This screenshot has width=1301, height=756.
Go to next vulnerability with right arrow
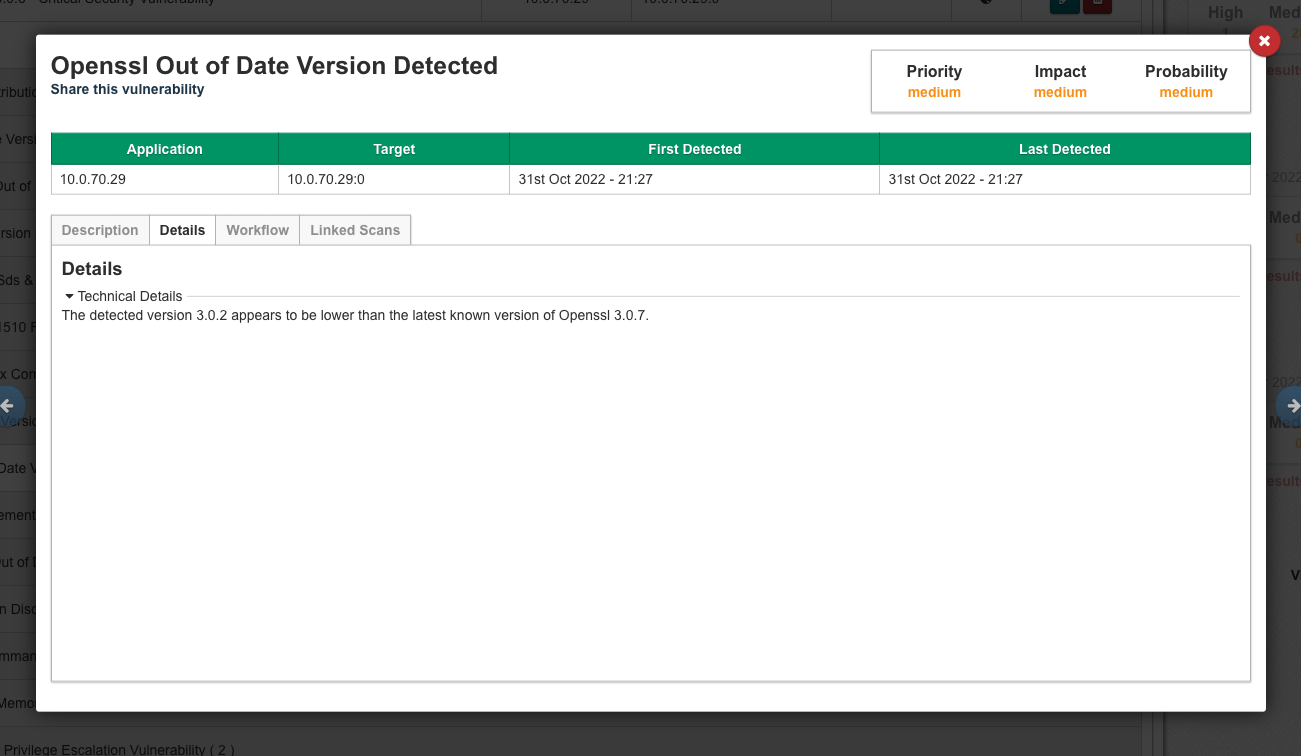point(1291,406)
